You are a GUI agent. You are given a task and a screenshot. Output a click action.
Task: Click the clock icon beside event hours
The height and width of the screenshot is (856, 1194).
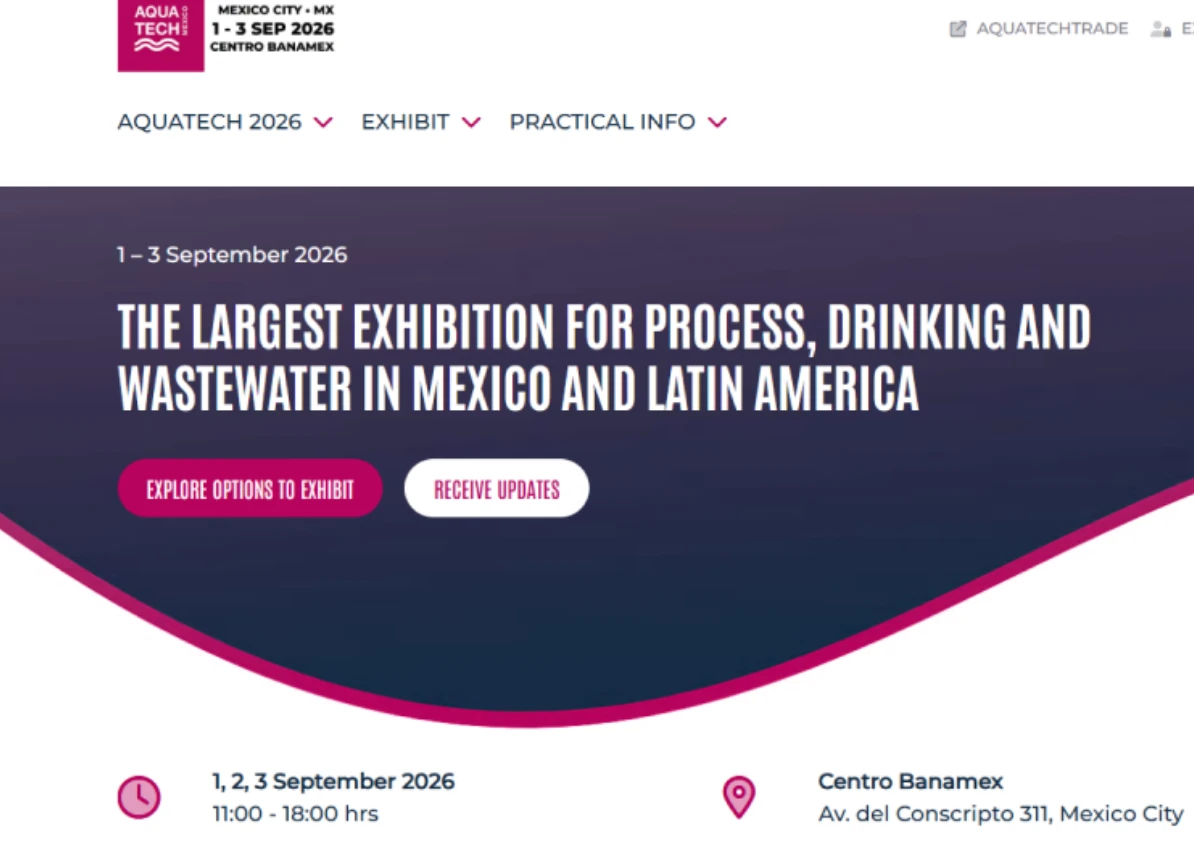pyautogui.click(x=139, y=797)
